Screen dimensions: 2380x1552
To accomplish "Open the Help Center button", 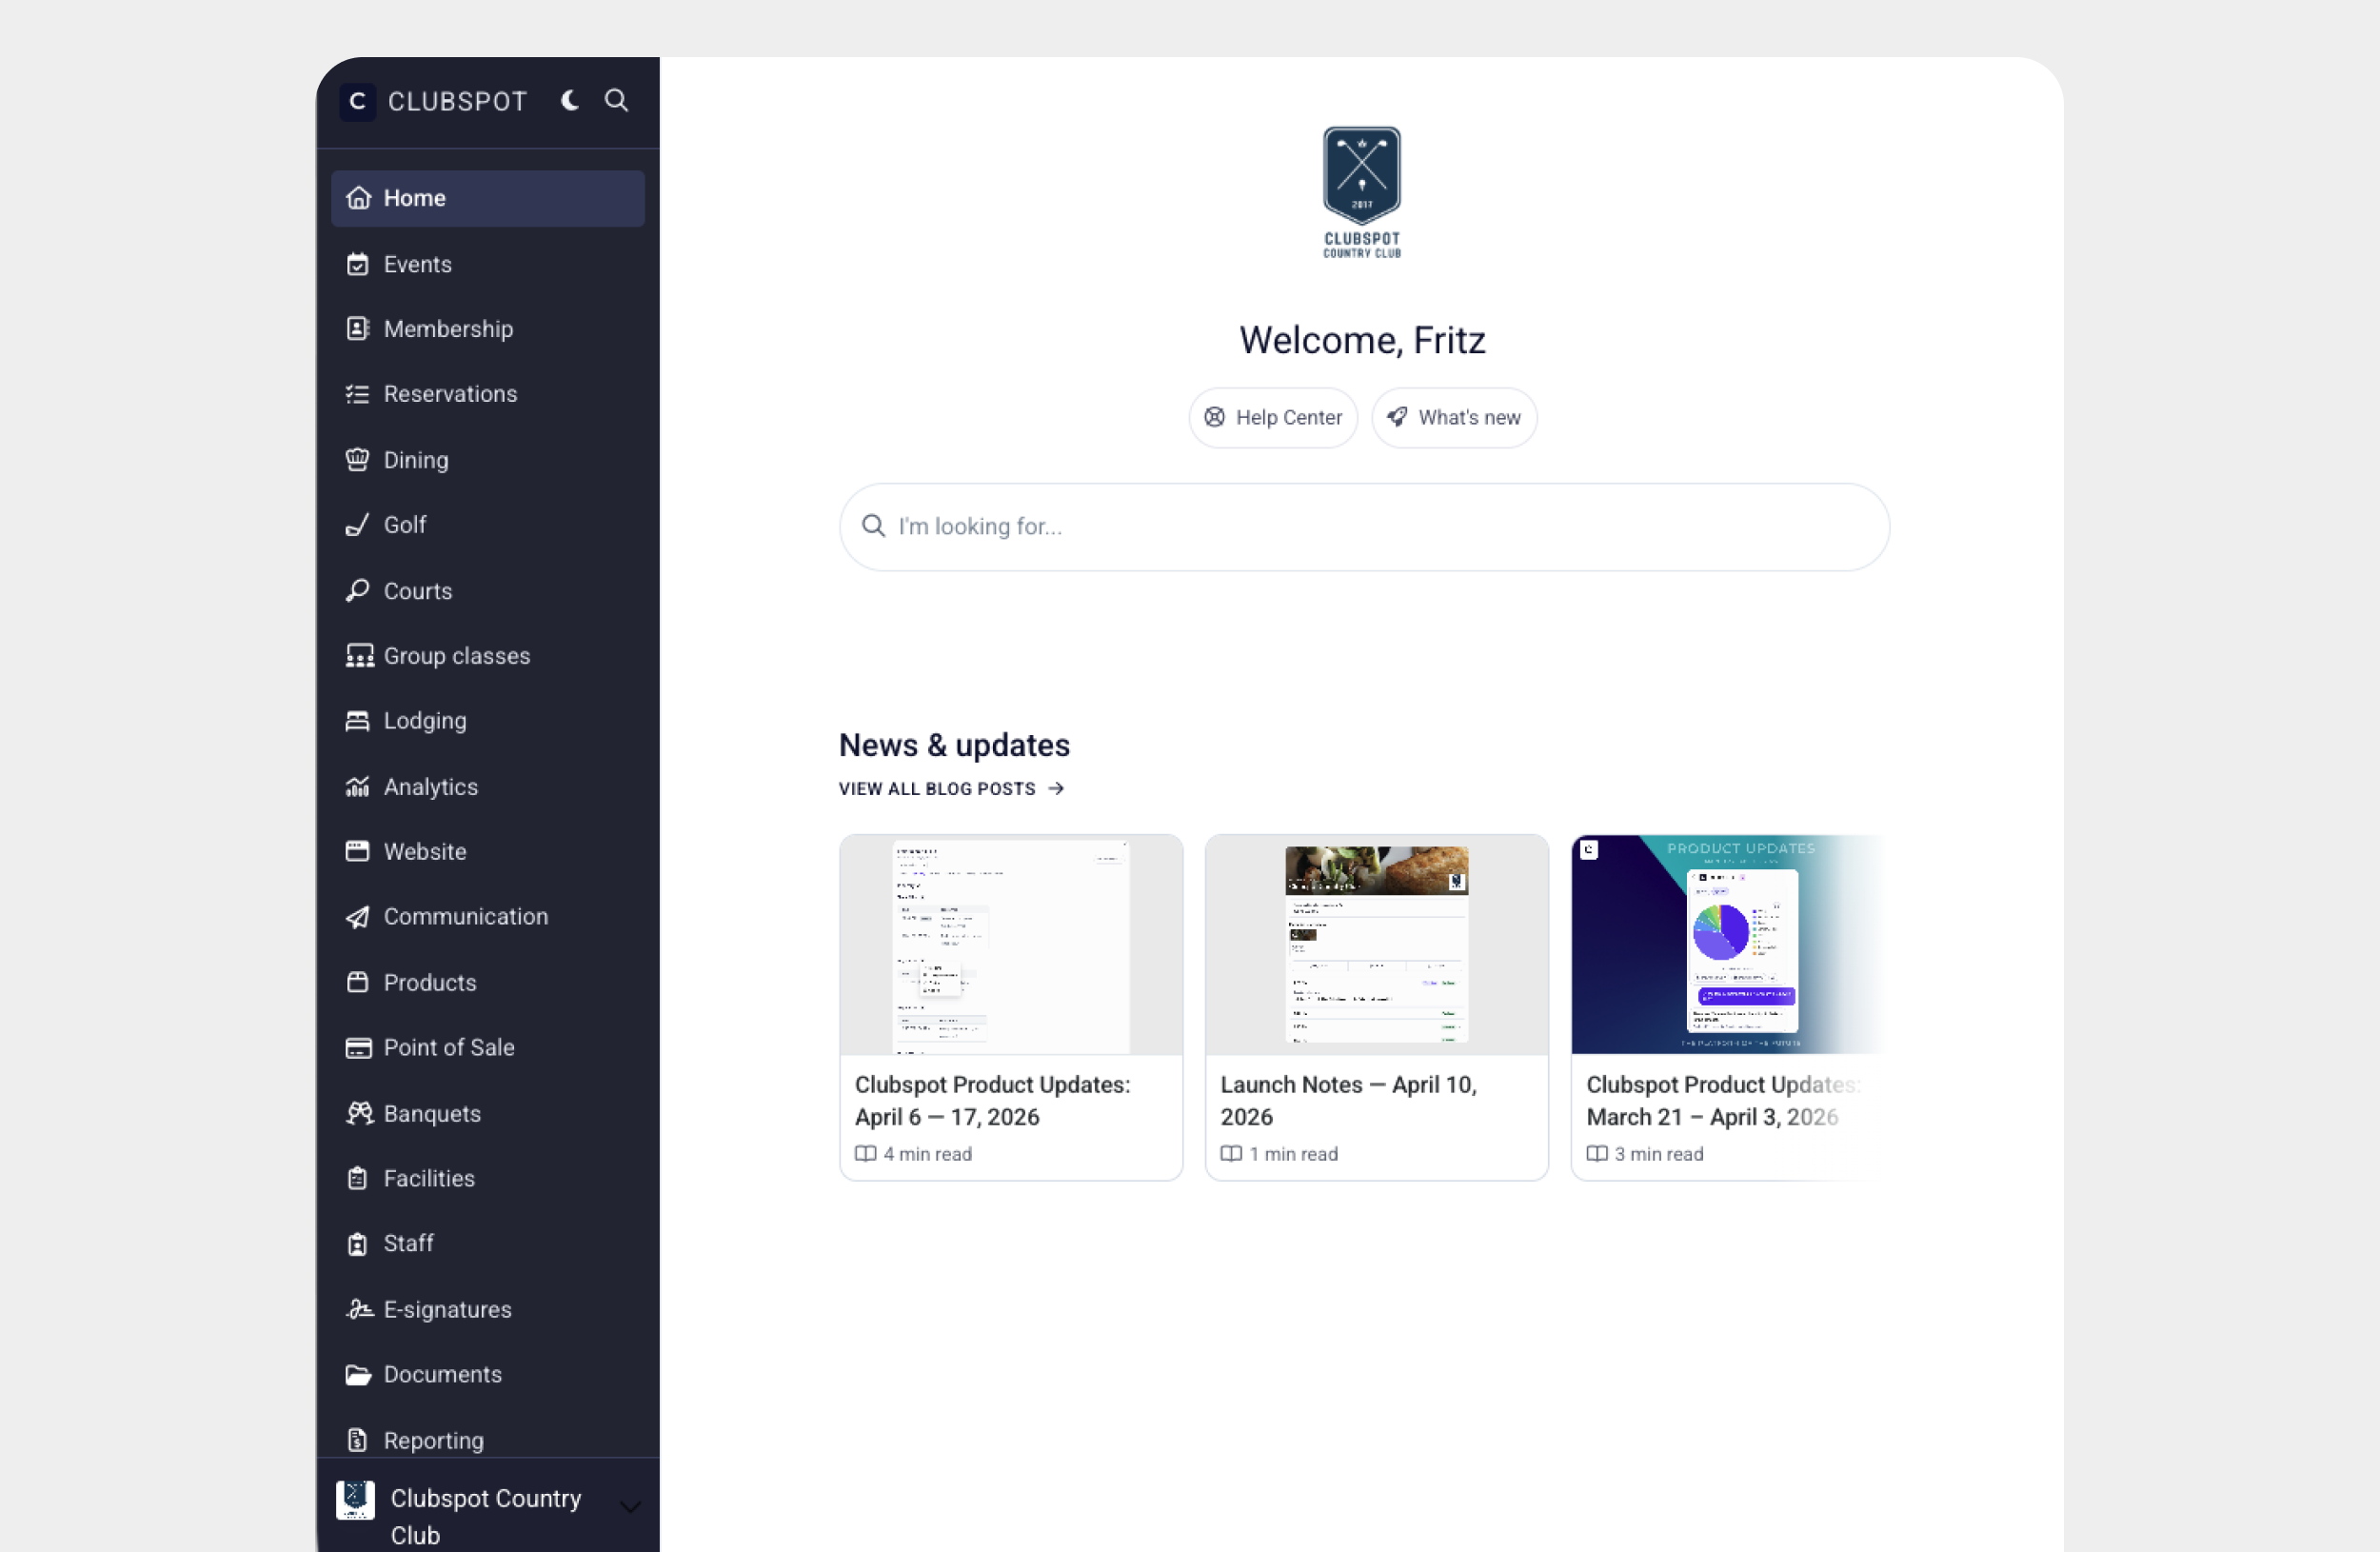I will tap(1272, 417).
